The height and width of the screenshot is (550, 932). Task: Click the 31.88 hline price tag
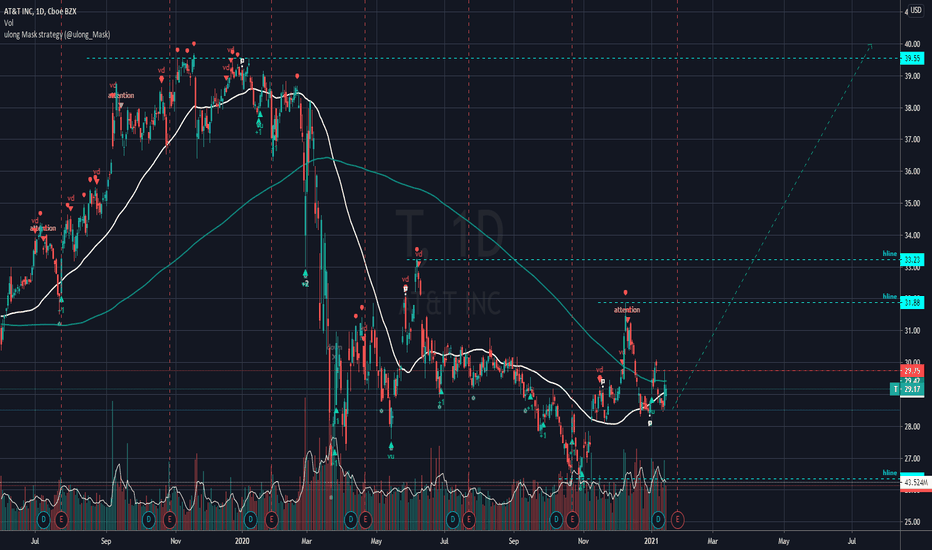(912, 303)
